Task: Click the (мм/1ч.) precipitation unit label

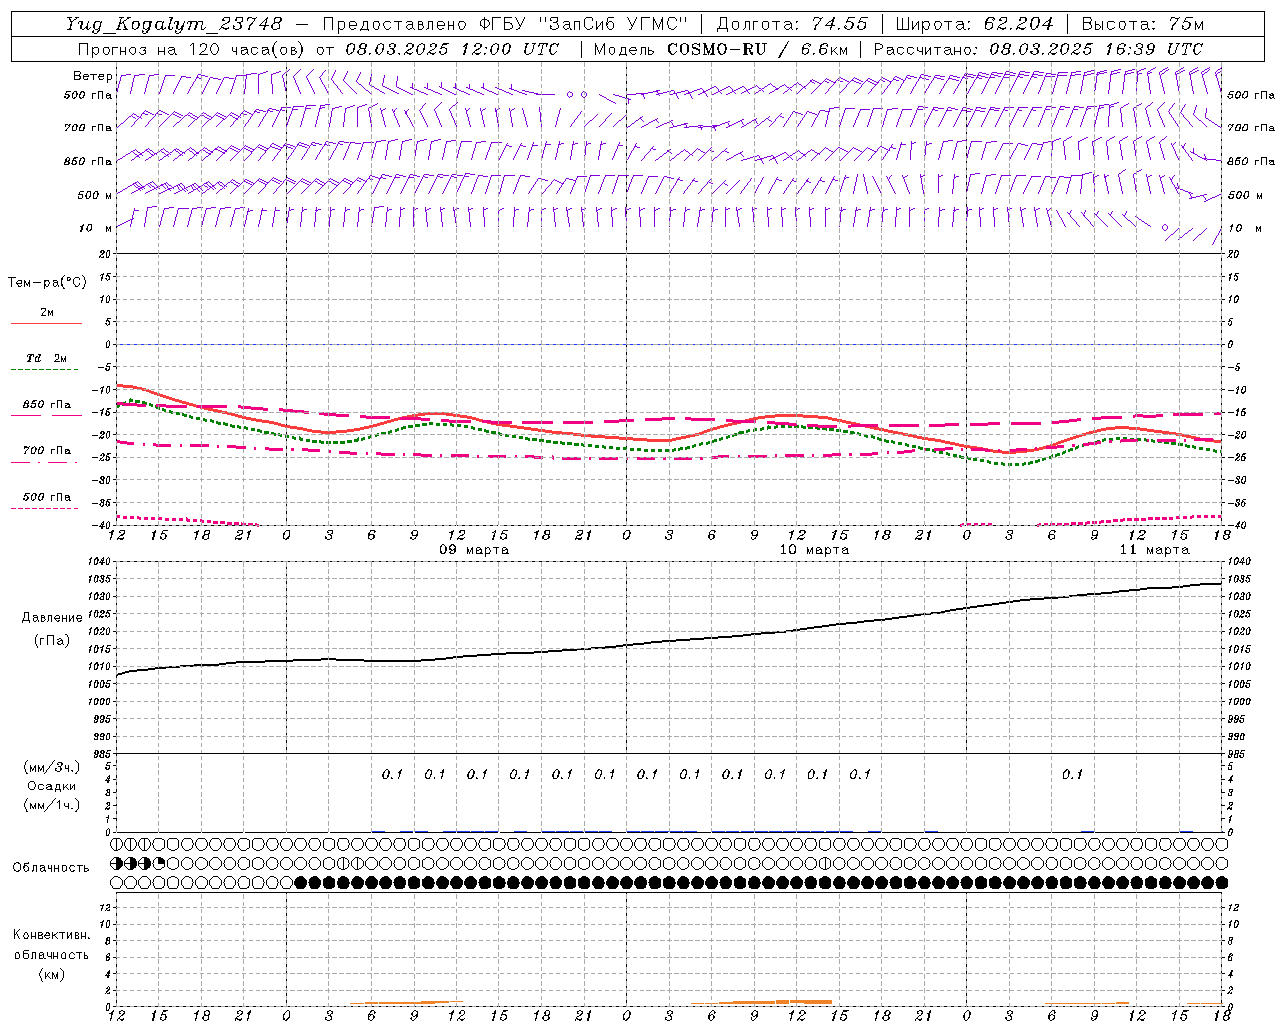Action: (x=52, y=805)
